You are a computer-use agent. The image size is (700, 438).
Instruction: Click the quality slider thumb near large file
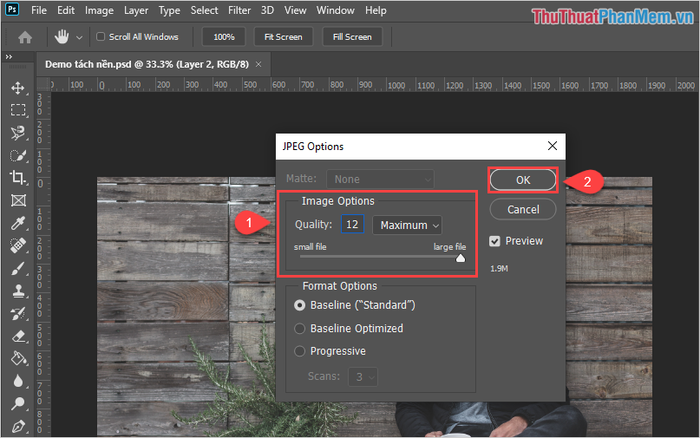click(x=460, y=258)
